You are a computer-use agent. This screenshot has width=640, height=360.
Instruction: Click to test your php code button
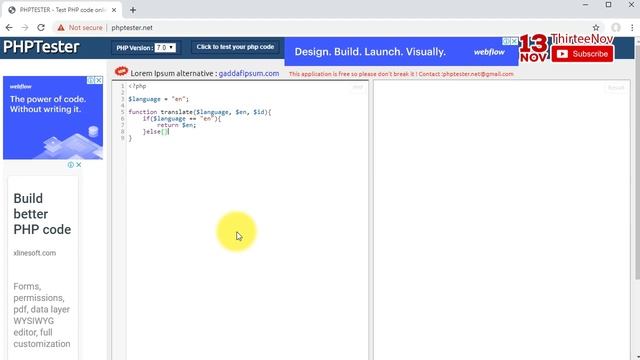tap(235, 47)
